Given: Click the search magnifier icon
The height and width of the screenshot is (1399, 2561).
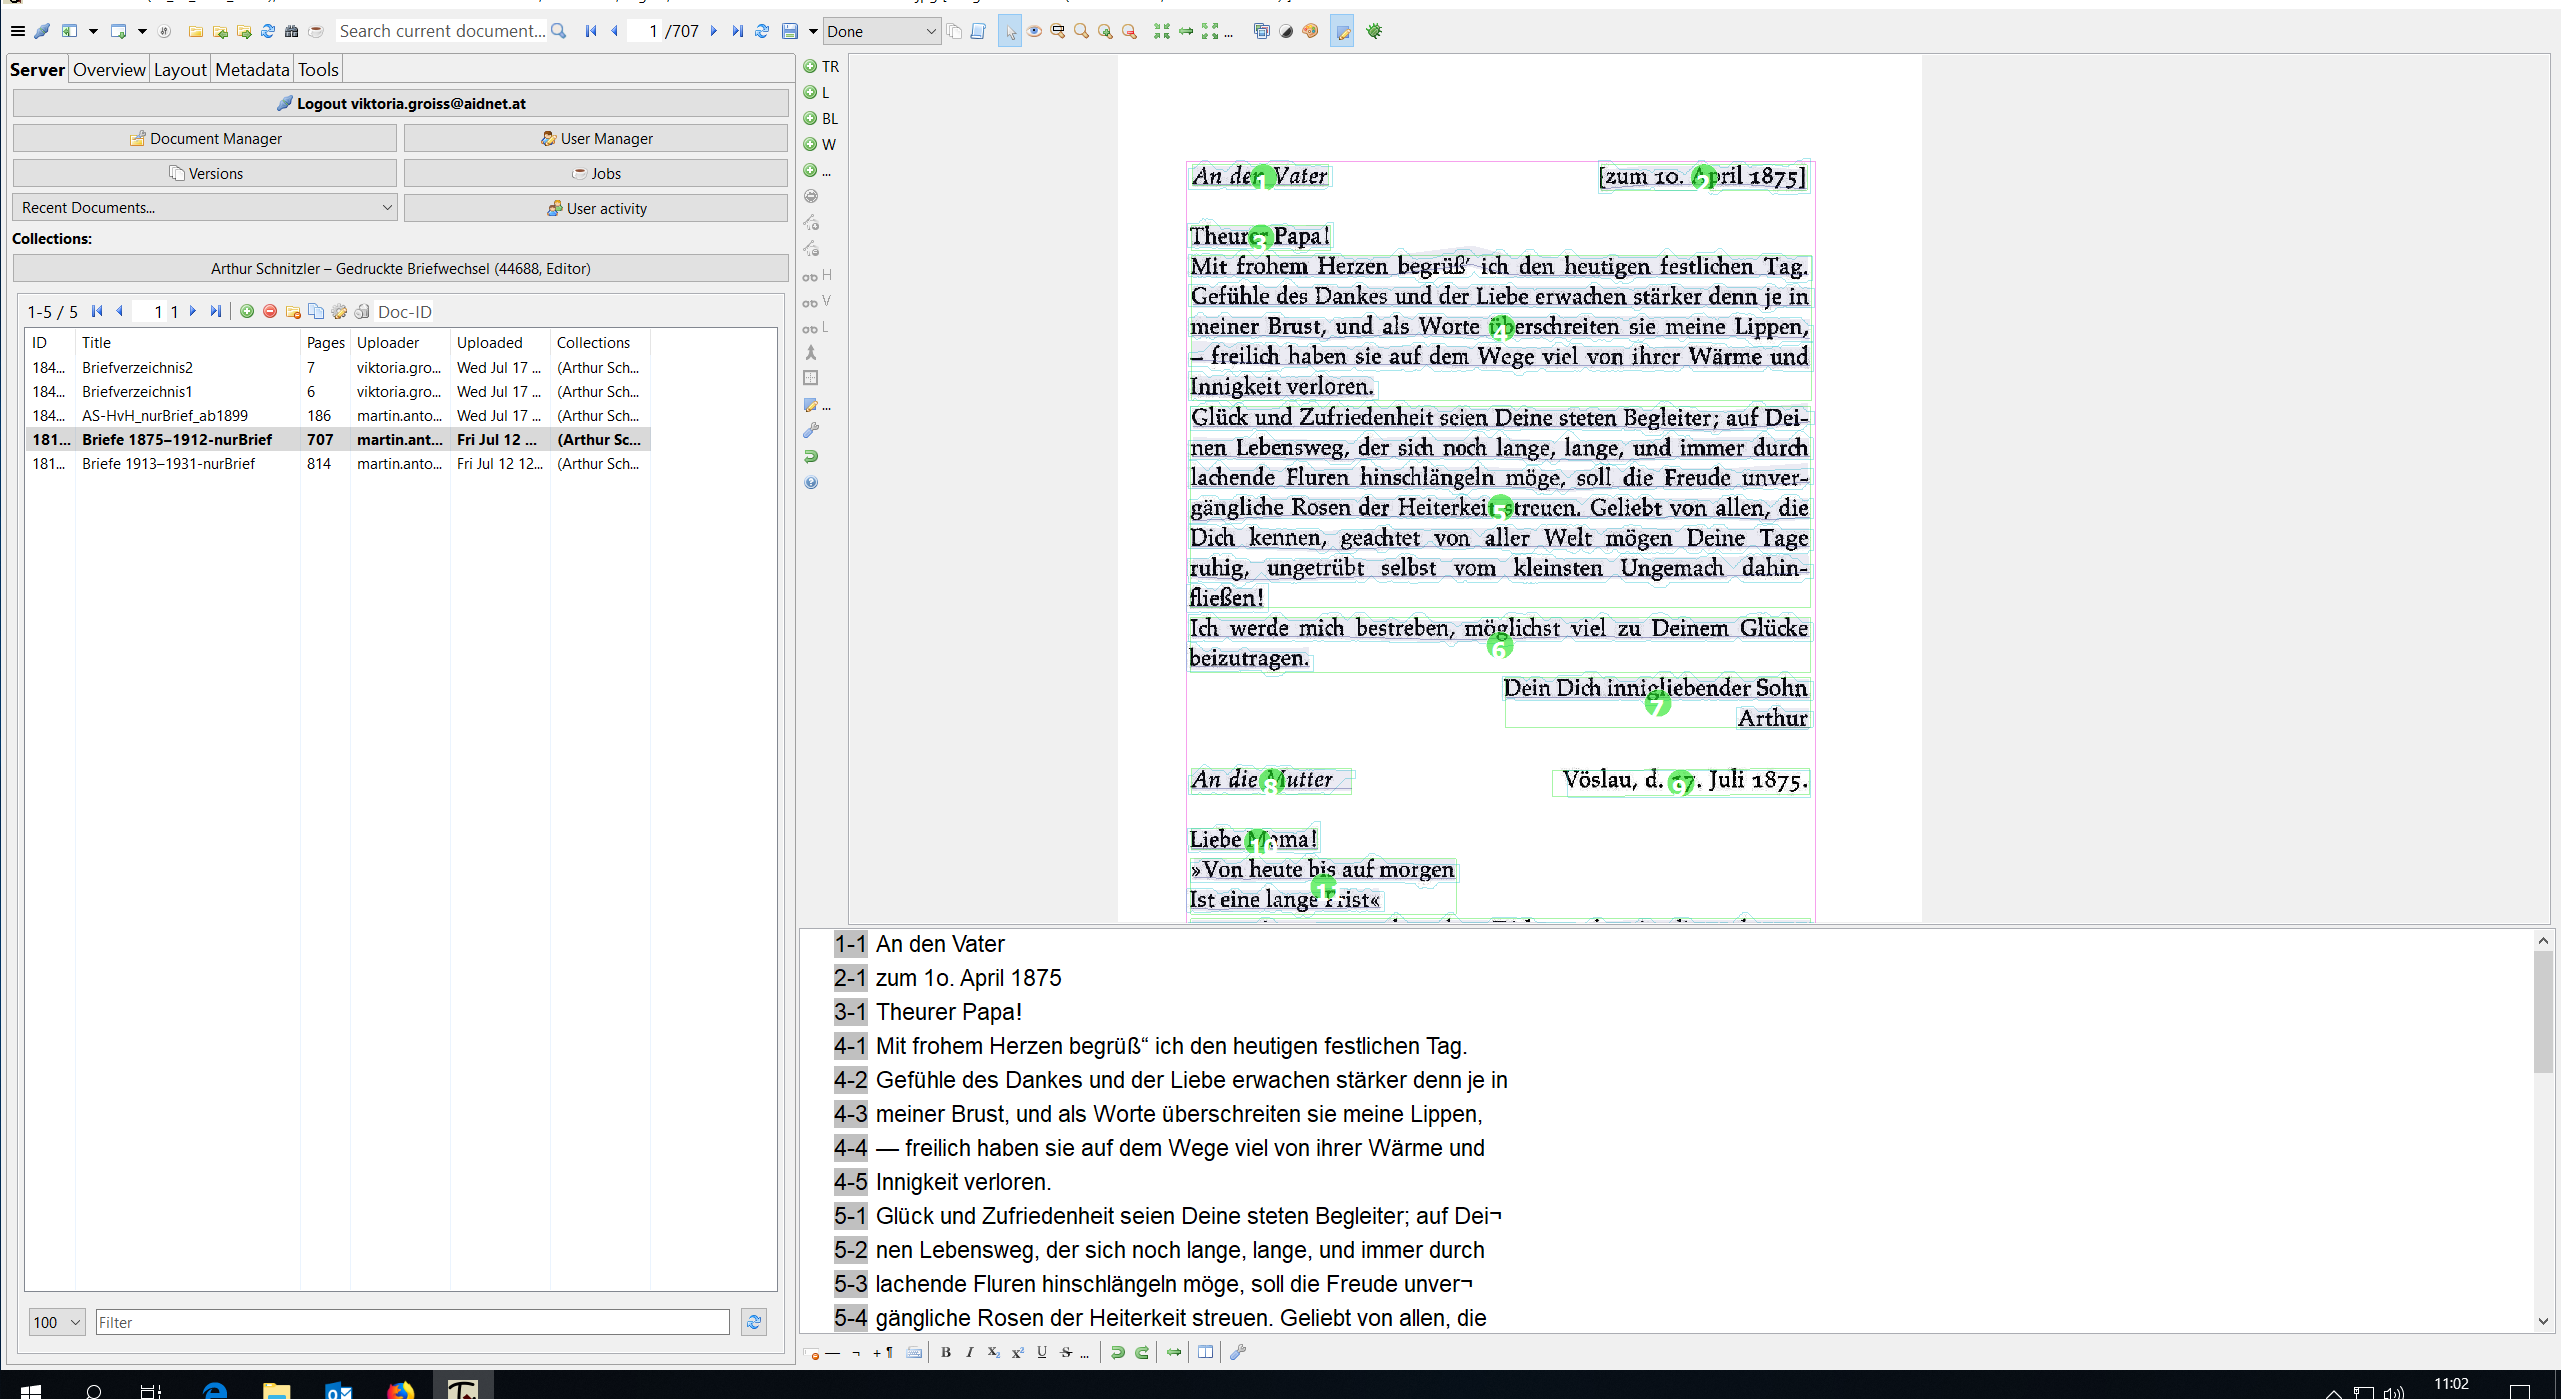Looking at the screenshot, I should 559,31.
